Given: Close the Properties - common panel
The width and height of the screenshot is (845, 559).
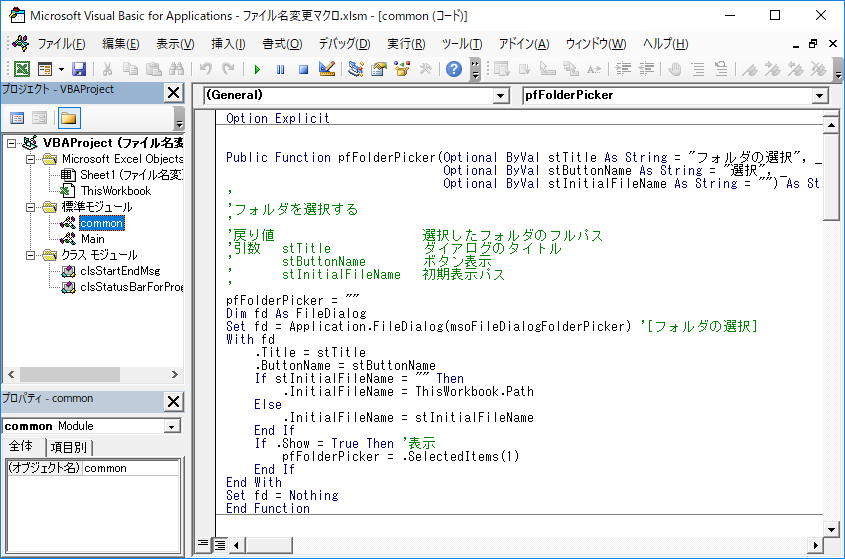Looking at the screenshot, I should point(174,402).
